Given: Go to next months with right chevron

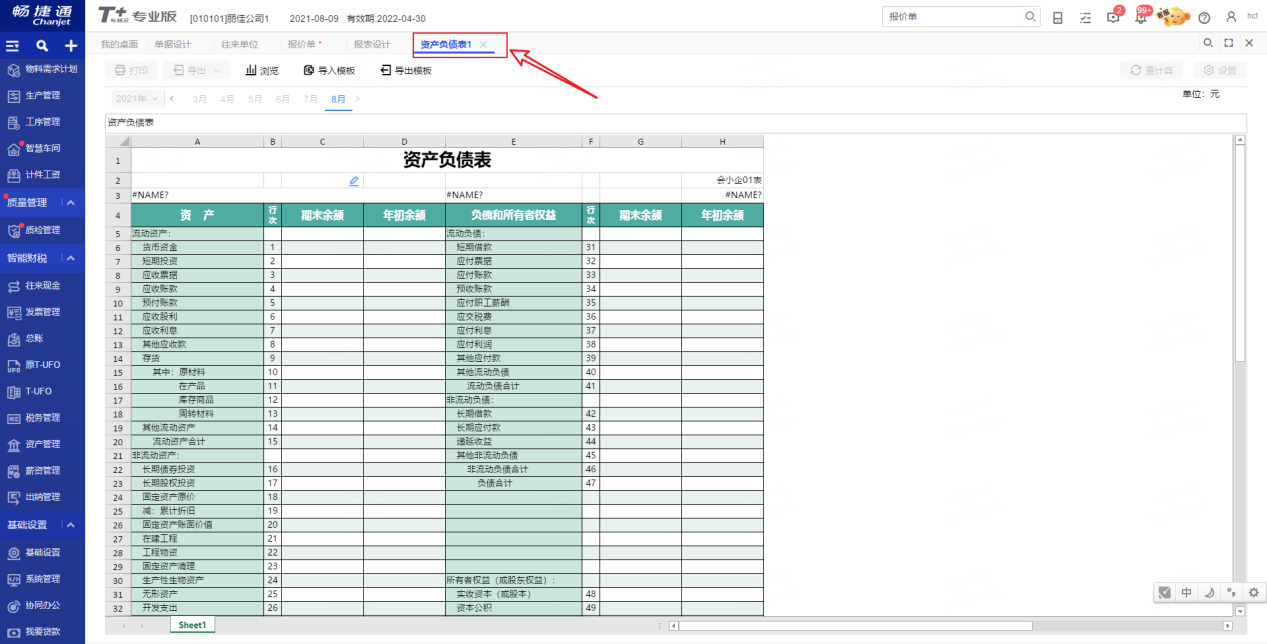Looking at the screenshot, I should [x=358, y=99].
